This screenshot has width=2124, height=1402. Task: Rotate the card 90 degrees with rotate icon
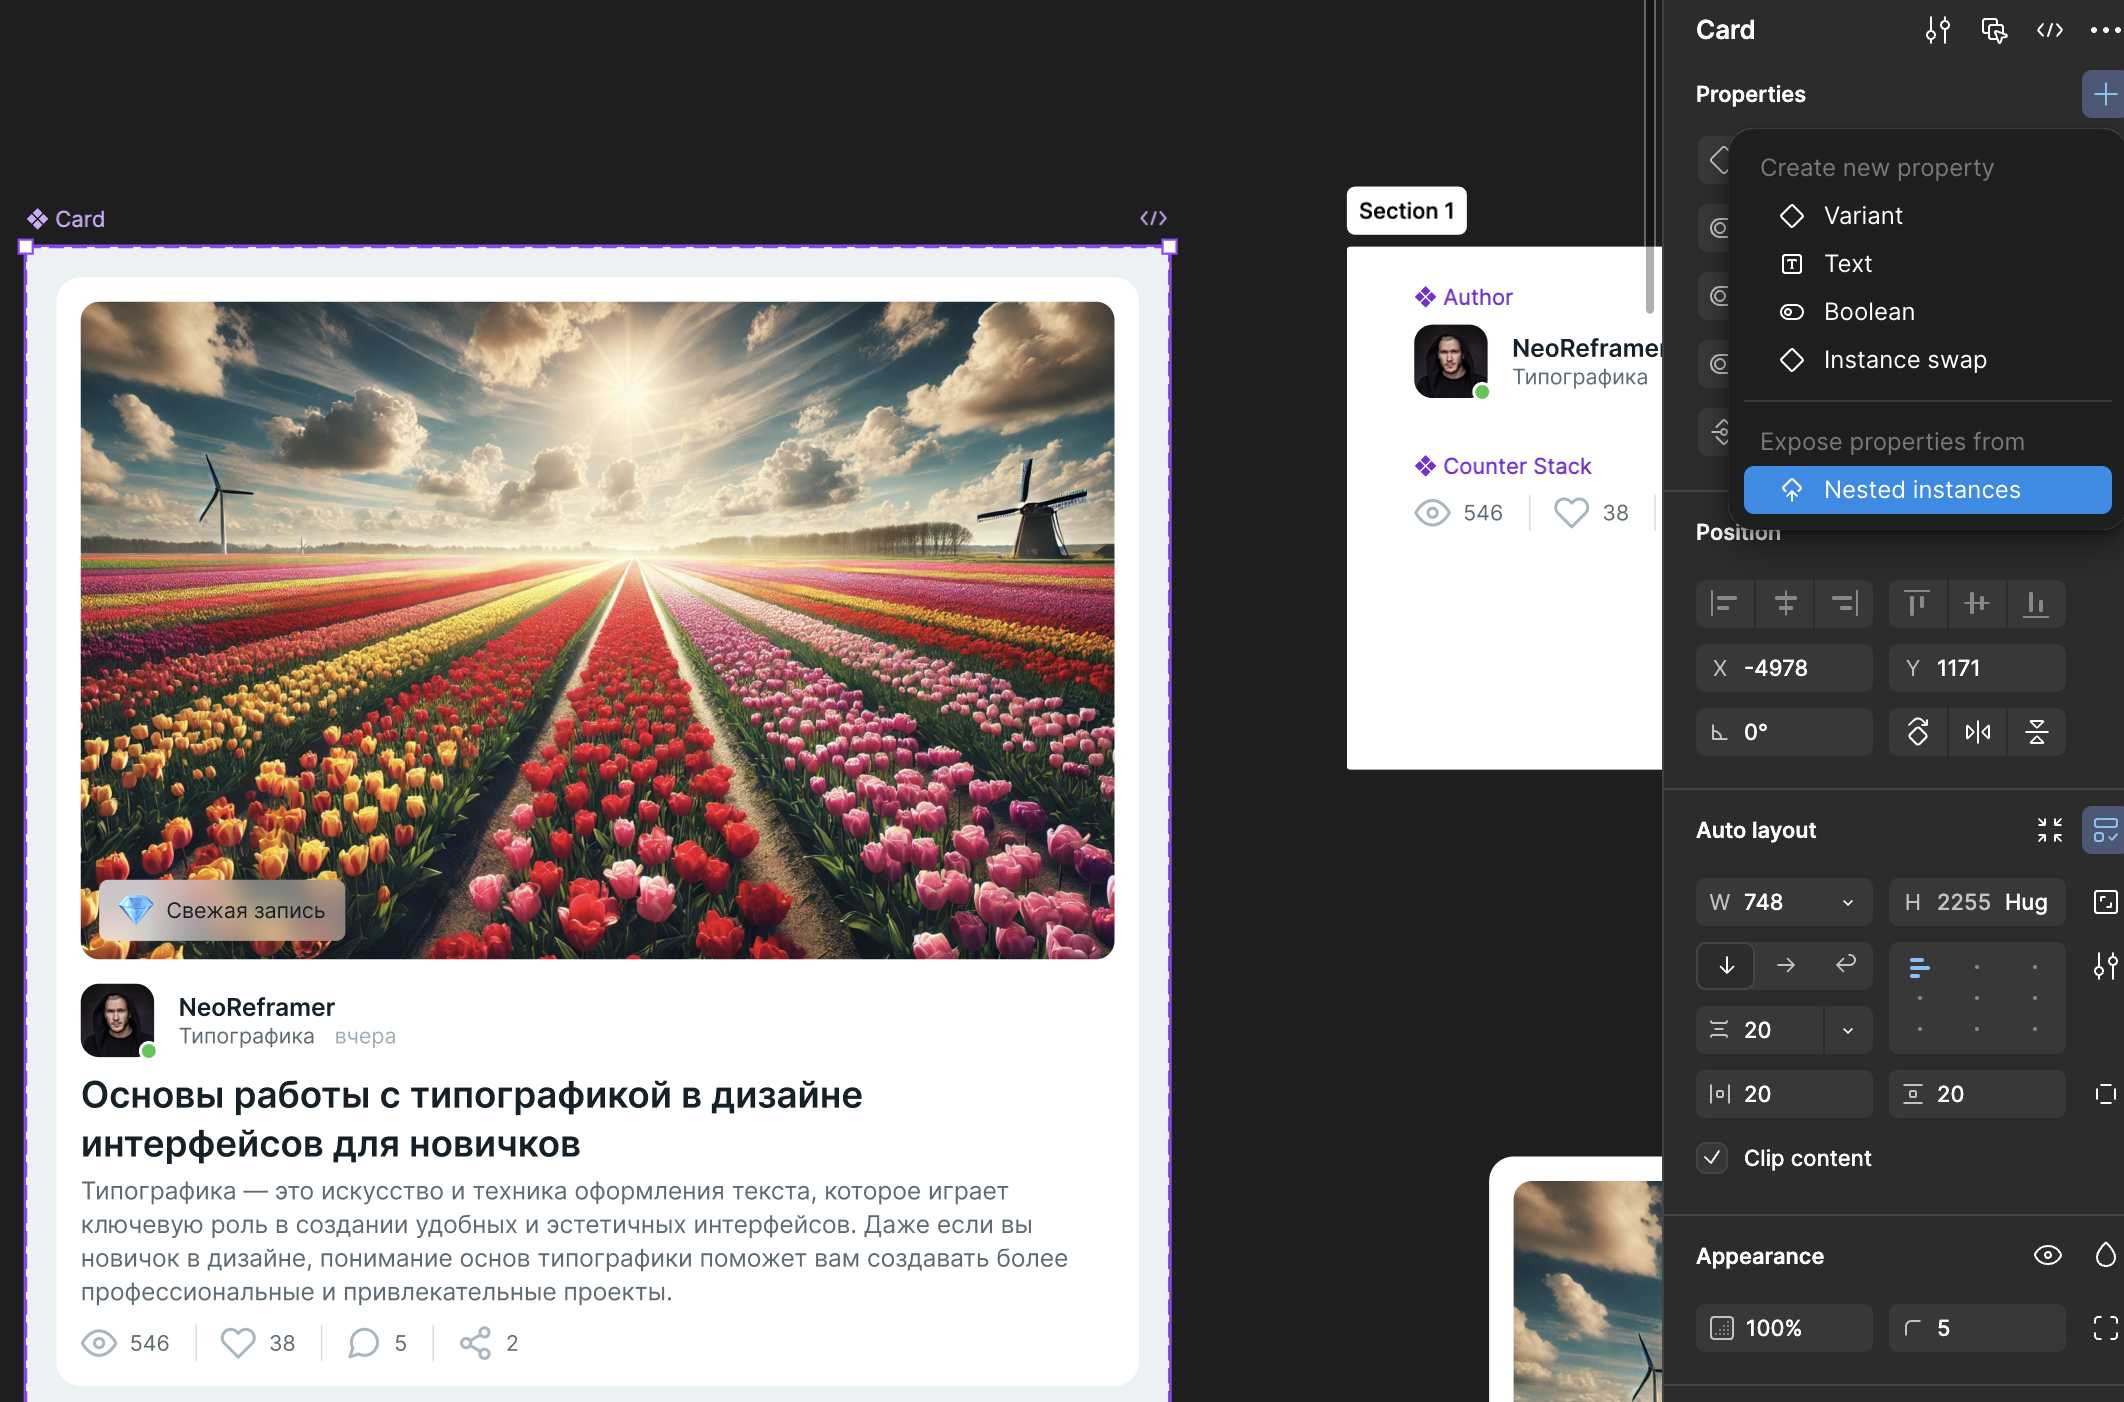[1918, 732]
